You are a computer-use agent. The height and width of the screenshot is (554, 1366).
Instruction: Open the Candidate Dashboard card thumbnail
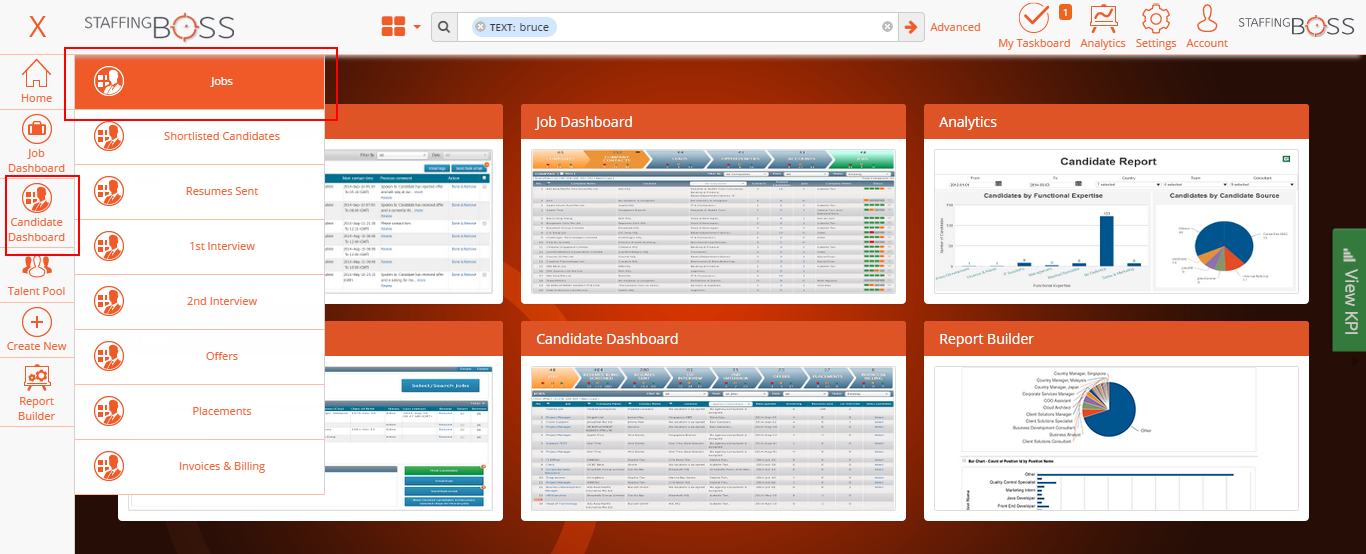[713, 439]
